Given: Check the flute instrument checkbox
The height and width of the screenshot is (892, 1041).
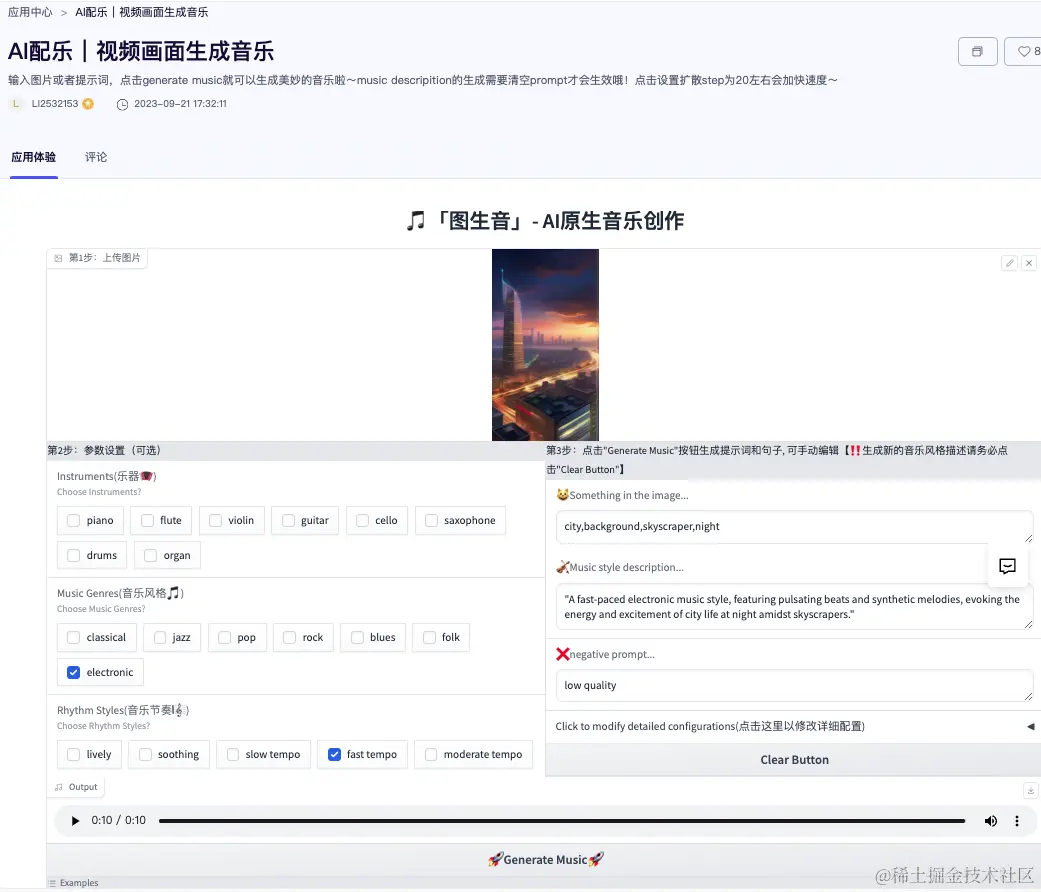Looking at the screenshot, I should (147, 520).
